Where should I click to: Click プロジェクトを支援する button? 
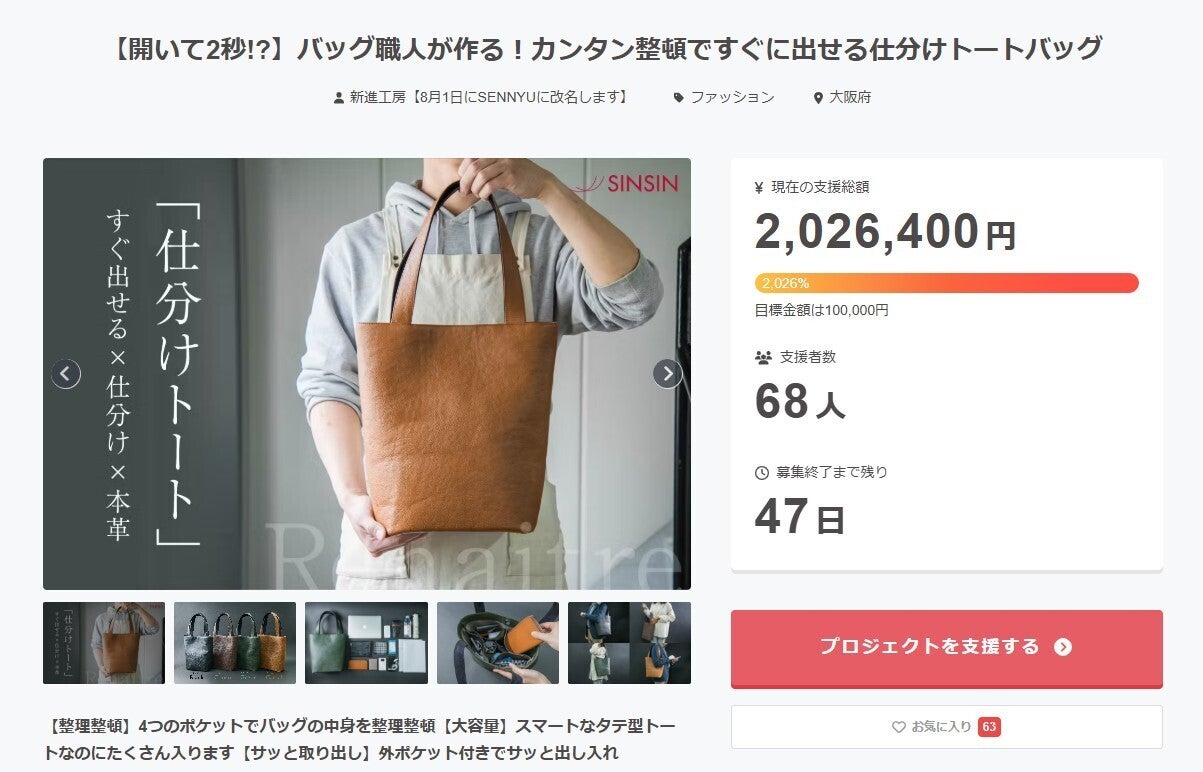947,648
